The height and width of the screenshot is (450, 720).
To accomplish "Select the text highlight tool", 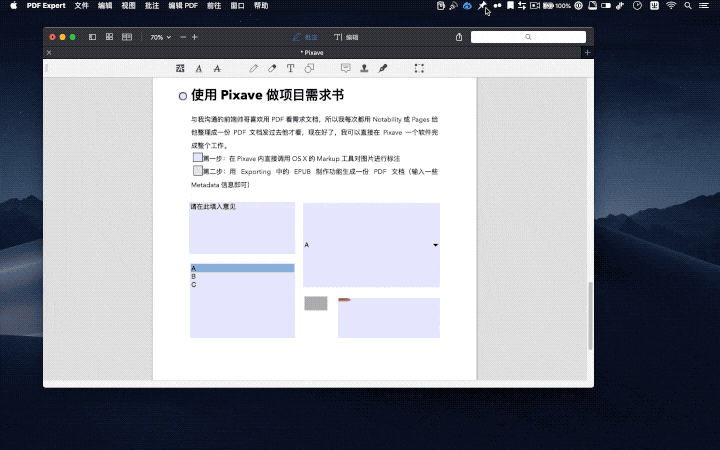I will tap(180, 68).
